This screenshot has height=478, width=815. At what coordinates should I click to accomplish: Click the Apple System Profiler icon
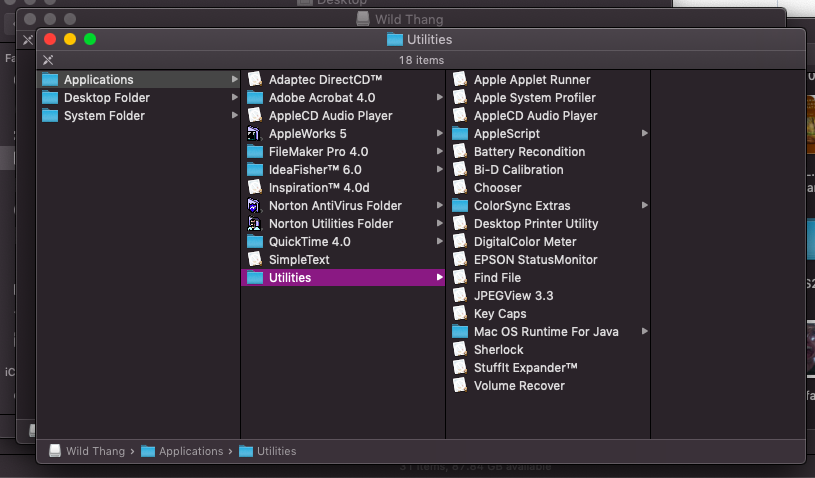tap(459, 98)
